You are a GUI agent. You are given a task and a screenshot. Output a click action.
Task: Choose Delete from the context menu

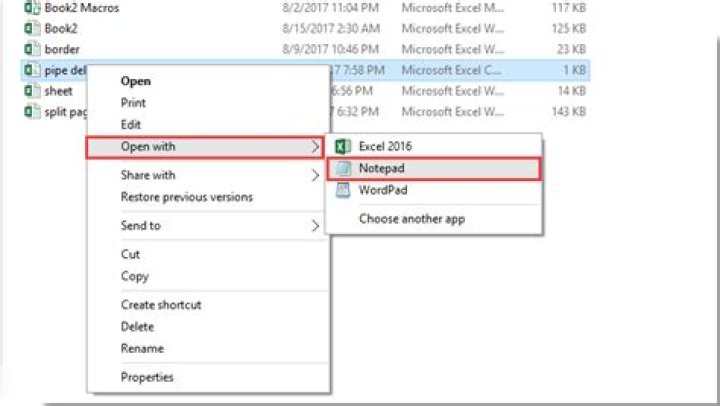pos(137,327)
